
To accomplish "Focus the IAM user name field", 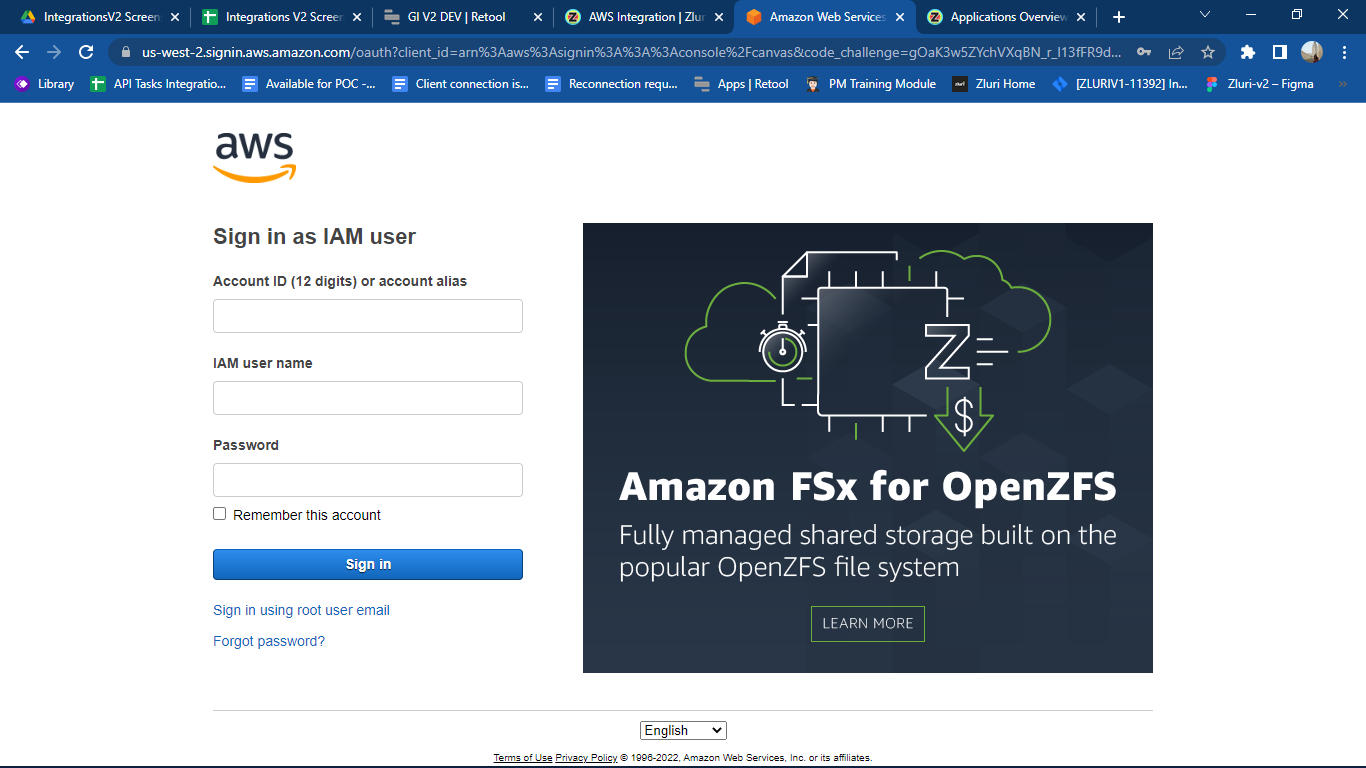I will pyautogui.click(x=368, y=398).
